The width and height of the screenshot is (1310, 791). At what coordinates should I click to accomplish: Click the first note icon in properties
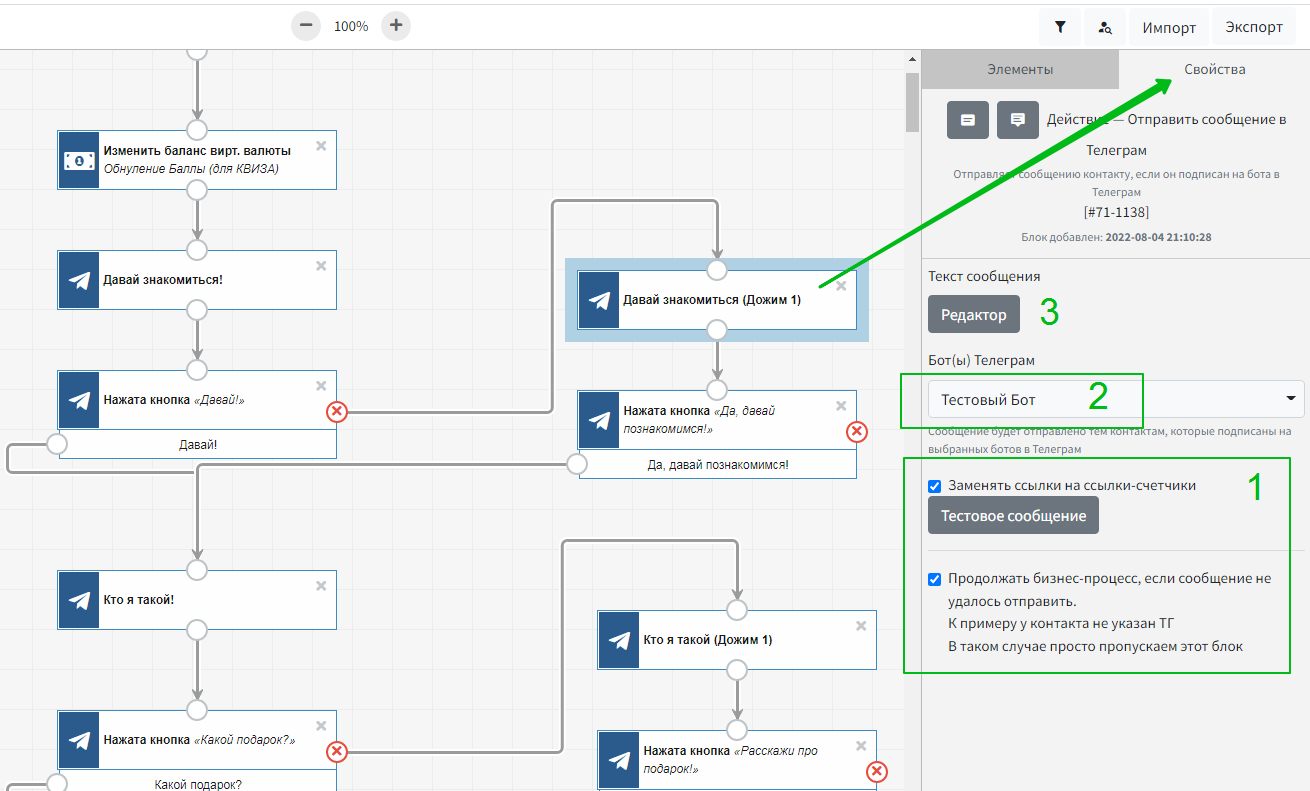tap(968, 120)
